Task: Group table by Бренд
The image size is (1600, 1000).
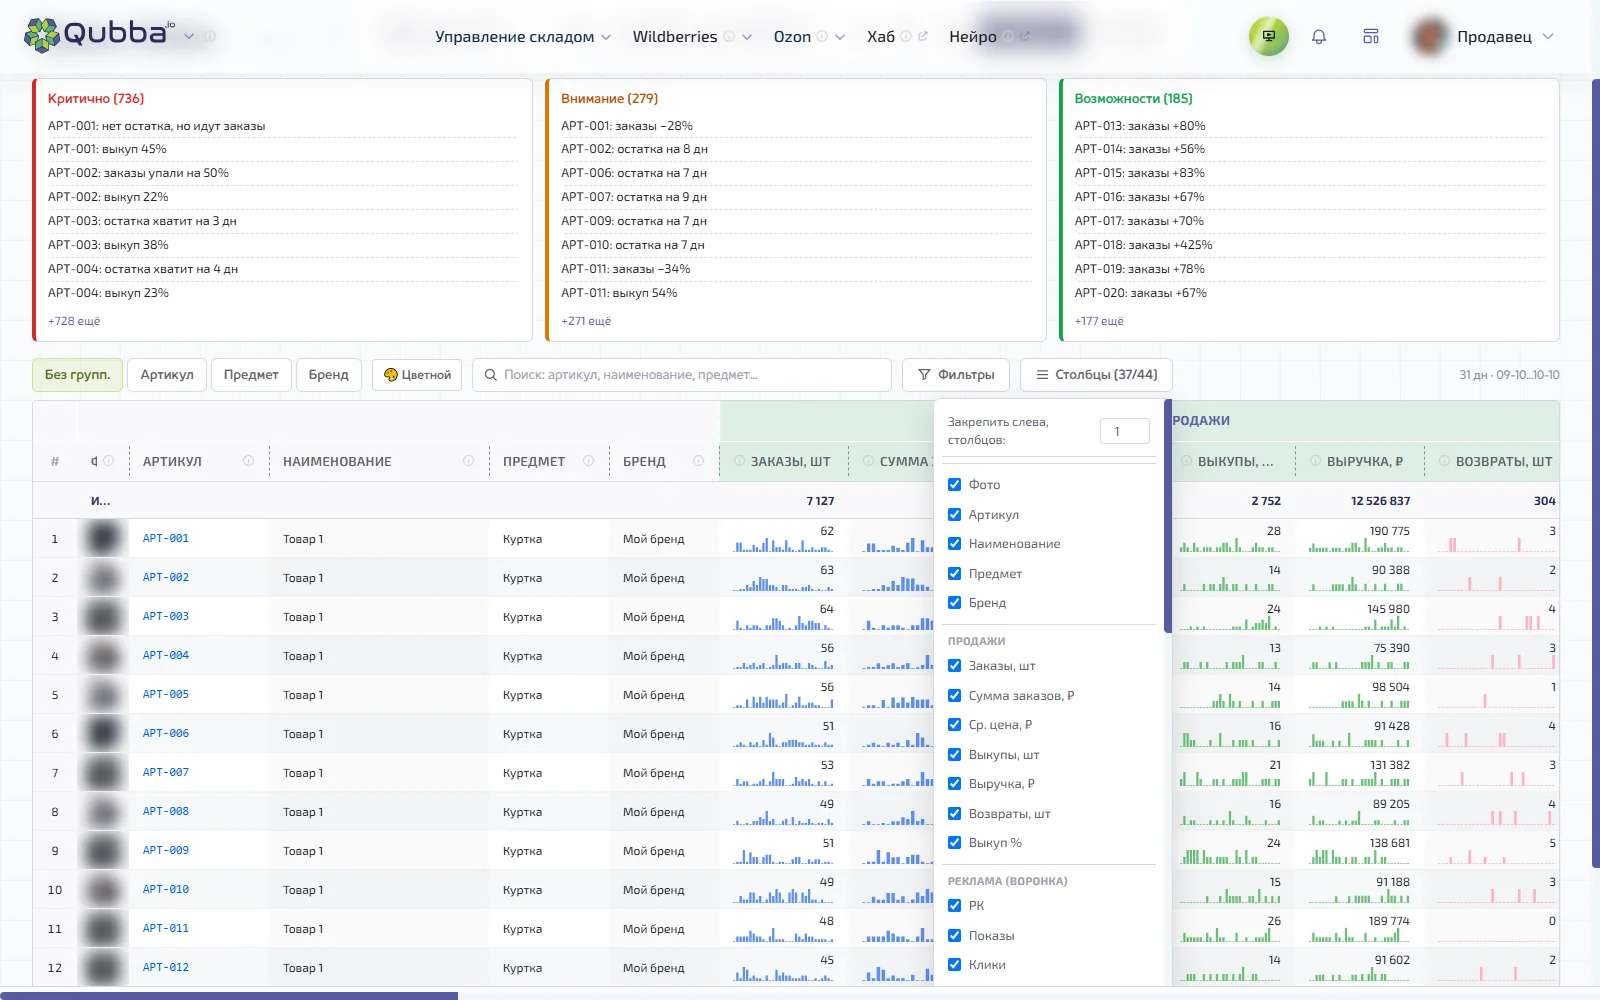Action: pyautogui.click(x=329, y=375)
